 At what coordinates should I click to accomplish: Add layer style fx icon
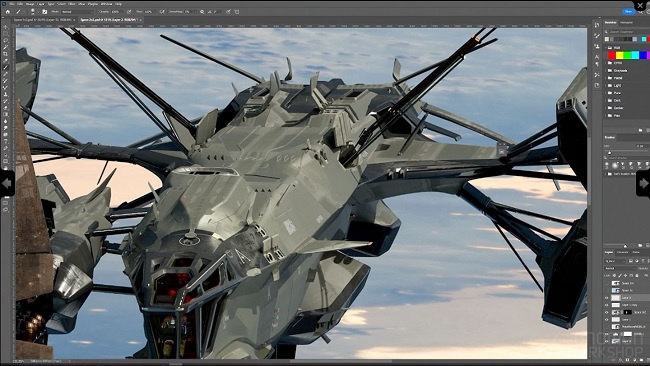point(621,360)
